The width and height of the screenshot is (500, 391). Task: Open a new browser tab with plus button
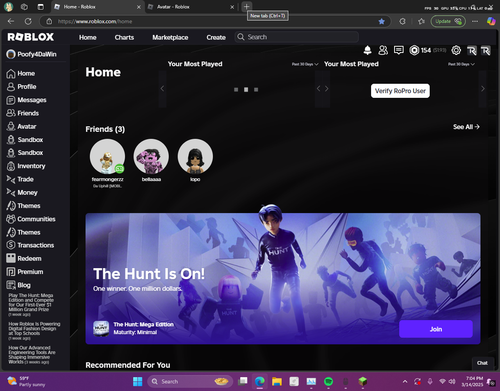point(246,6)
